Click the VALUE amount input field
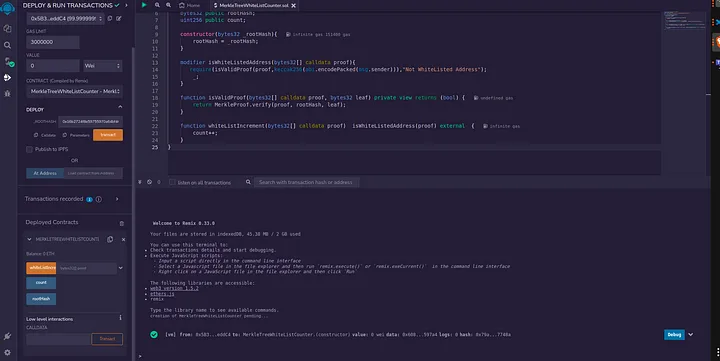Viewport: 720px width, 361px height. pos(53,66)
